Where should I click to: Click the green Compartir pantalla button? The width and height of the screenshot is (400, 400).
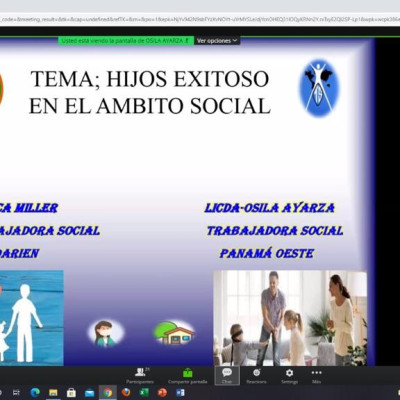(x=188, y=376)
